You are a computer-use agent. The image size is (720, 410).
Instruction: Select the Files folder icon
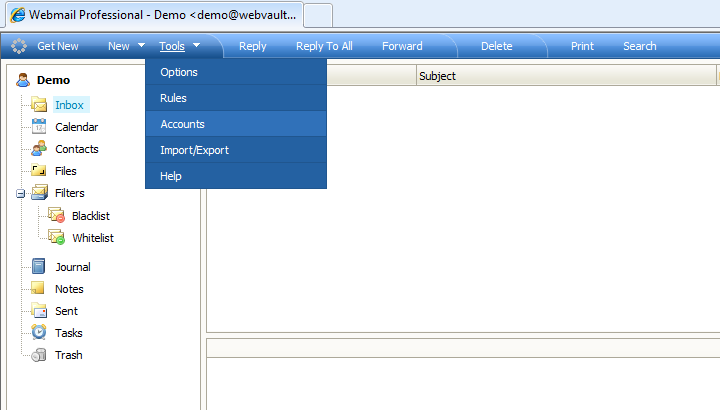tap(39, 171)
